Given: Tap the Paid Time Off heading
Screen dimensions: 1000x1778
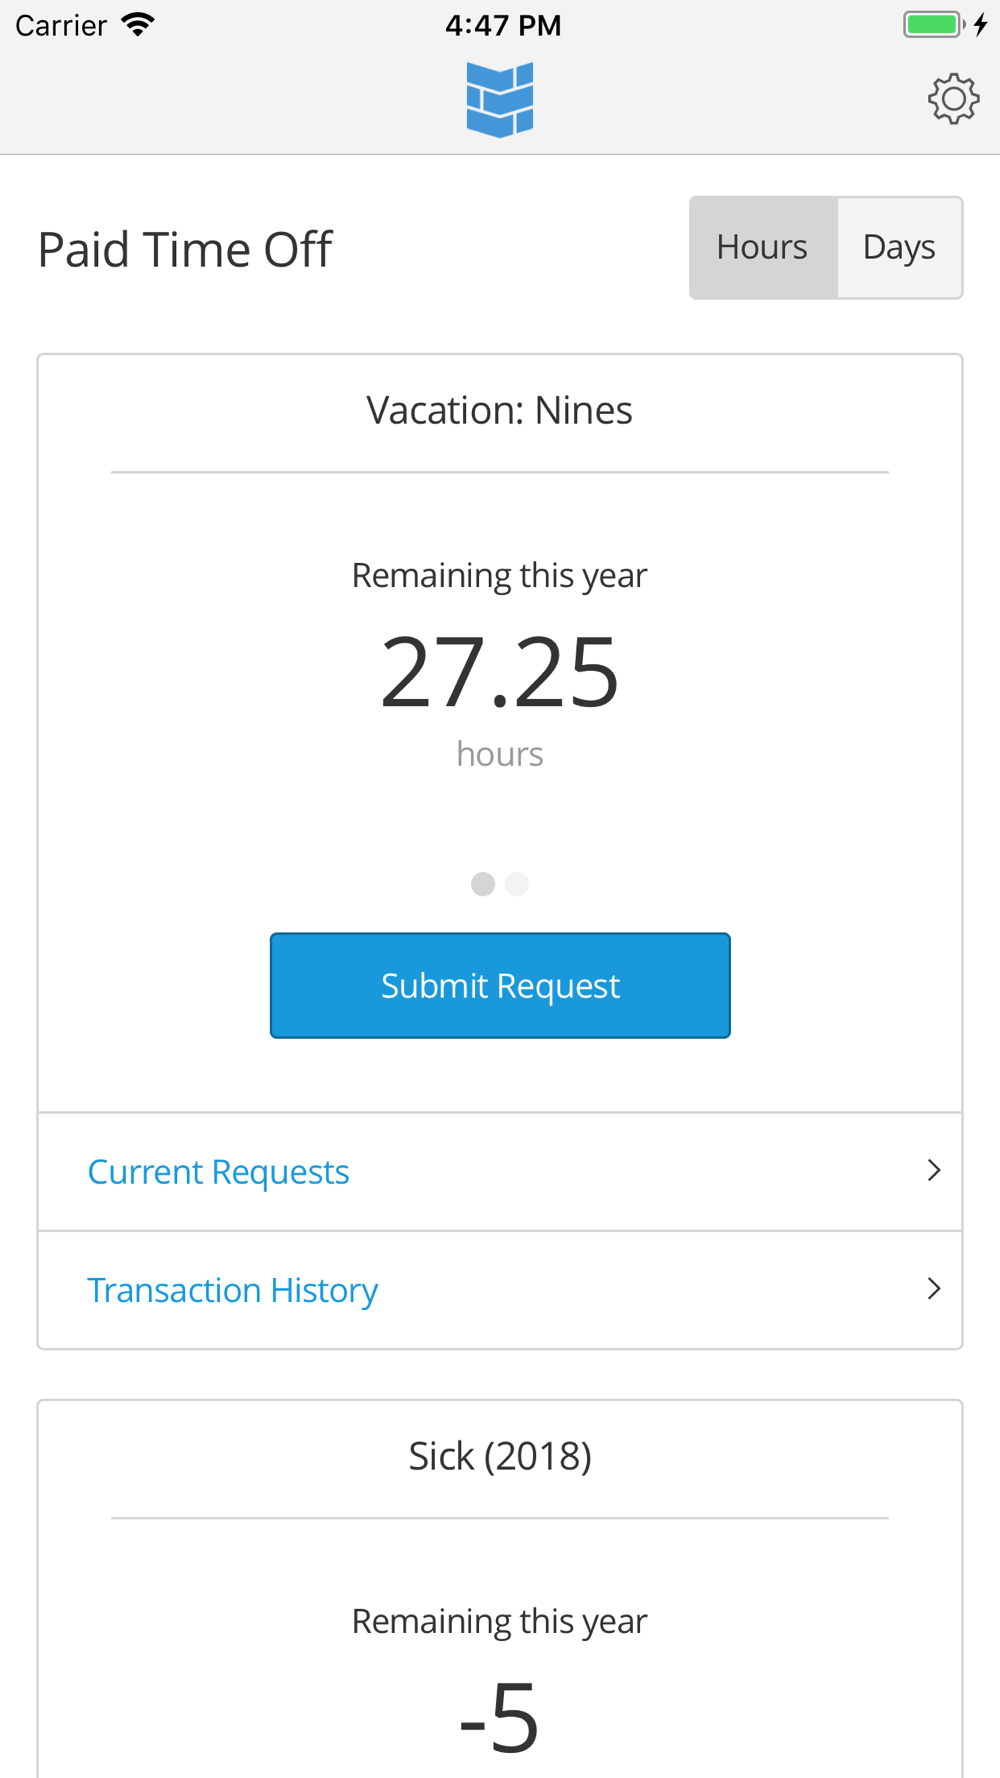Looking at the screenshot, I should tap(185, 249).
